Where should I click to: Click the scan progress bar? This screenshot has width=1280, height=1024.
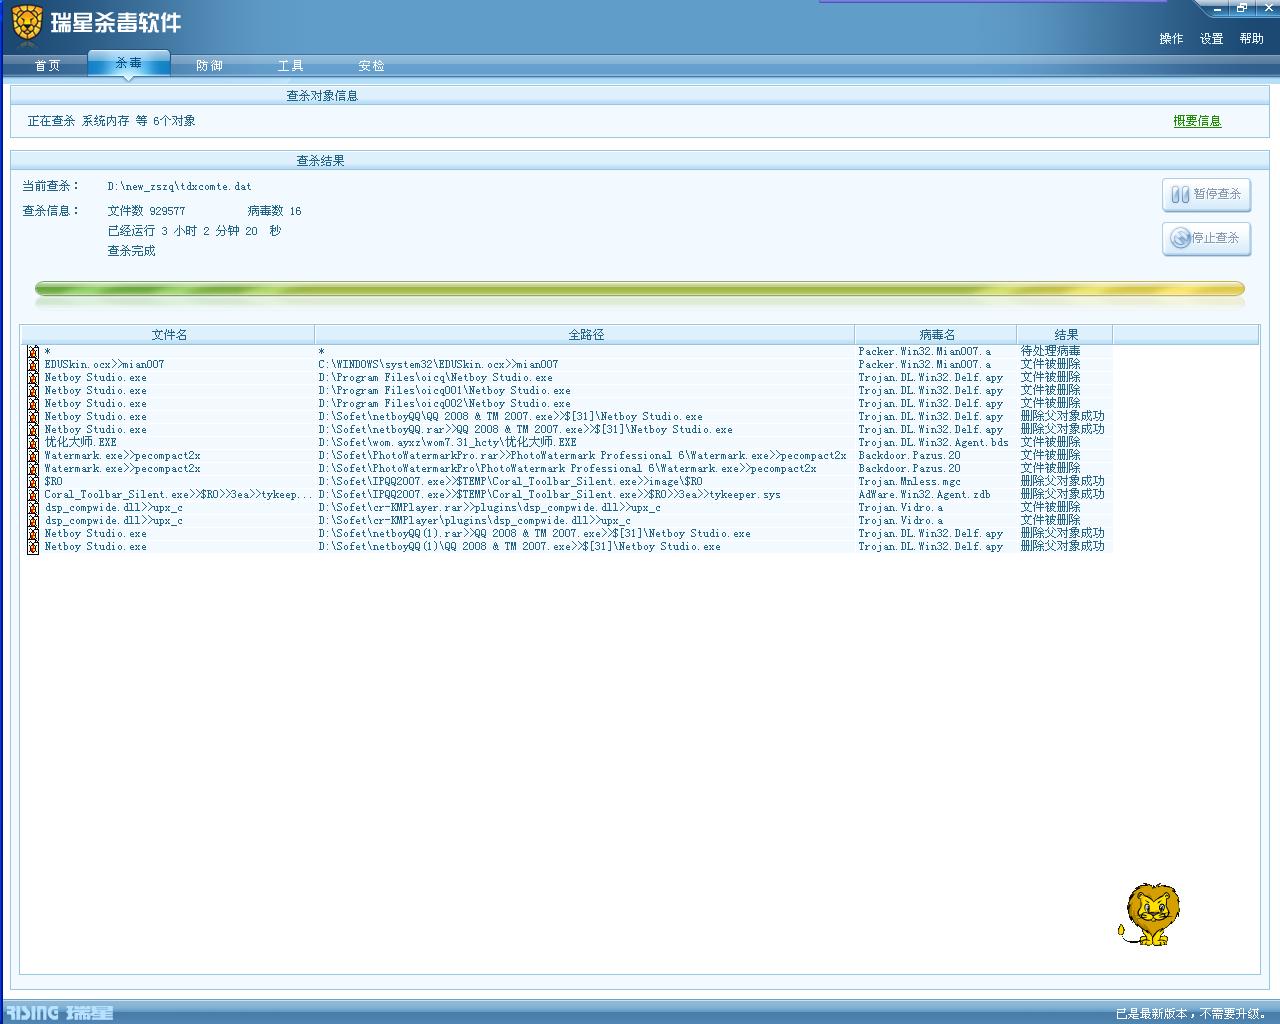[640, 290]
